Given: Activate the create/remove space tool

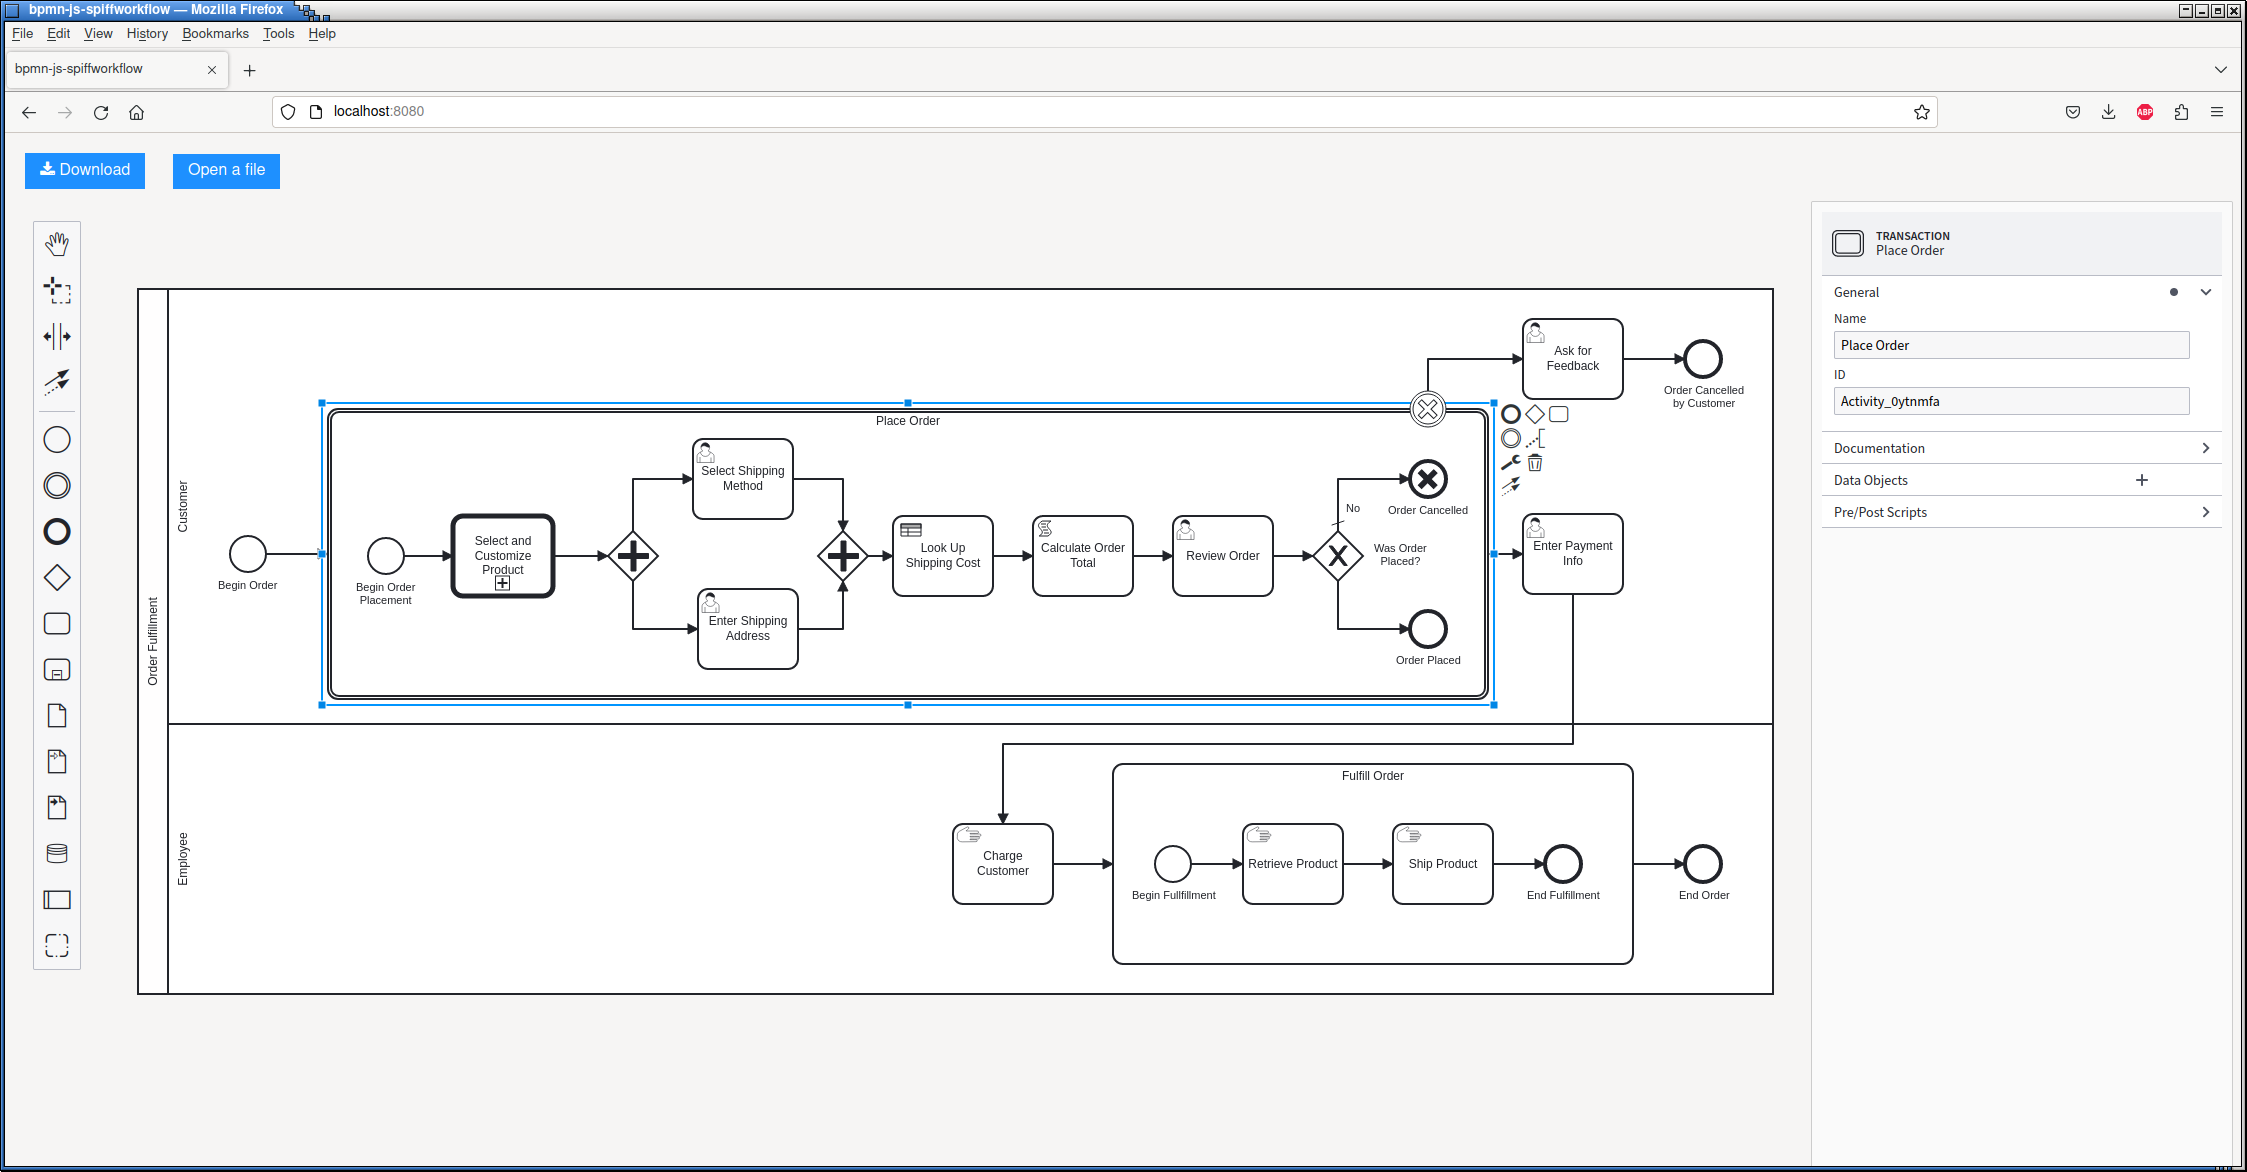Looking at the screenshot, I should click(x=57, y=336).
